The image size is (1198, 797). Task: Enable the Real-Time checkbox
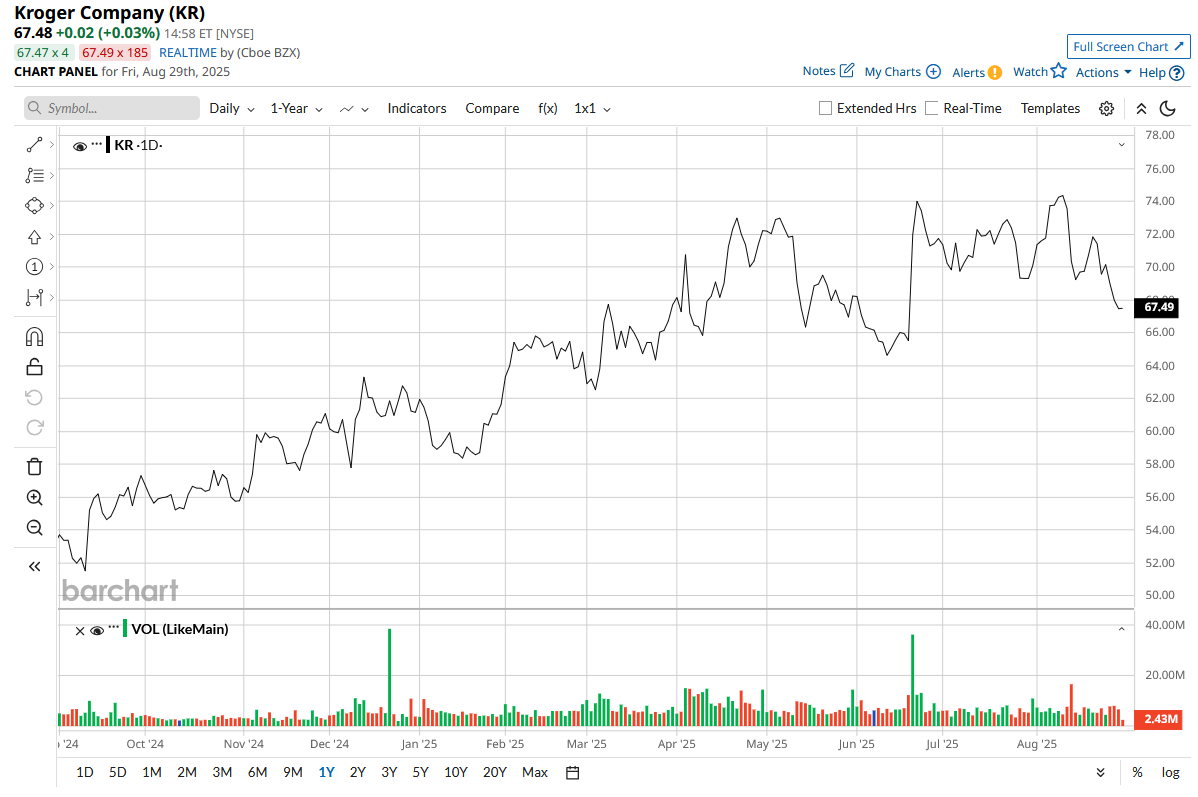[931, 109]
